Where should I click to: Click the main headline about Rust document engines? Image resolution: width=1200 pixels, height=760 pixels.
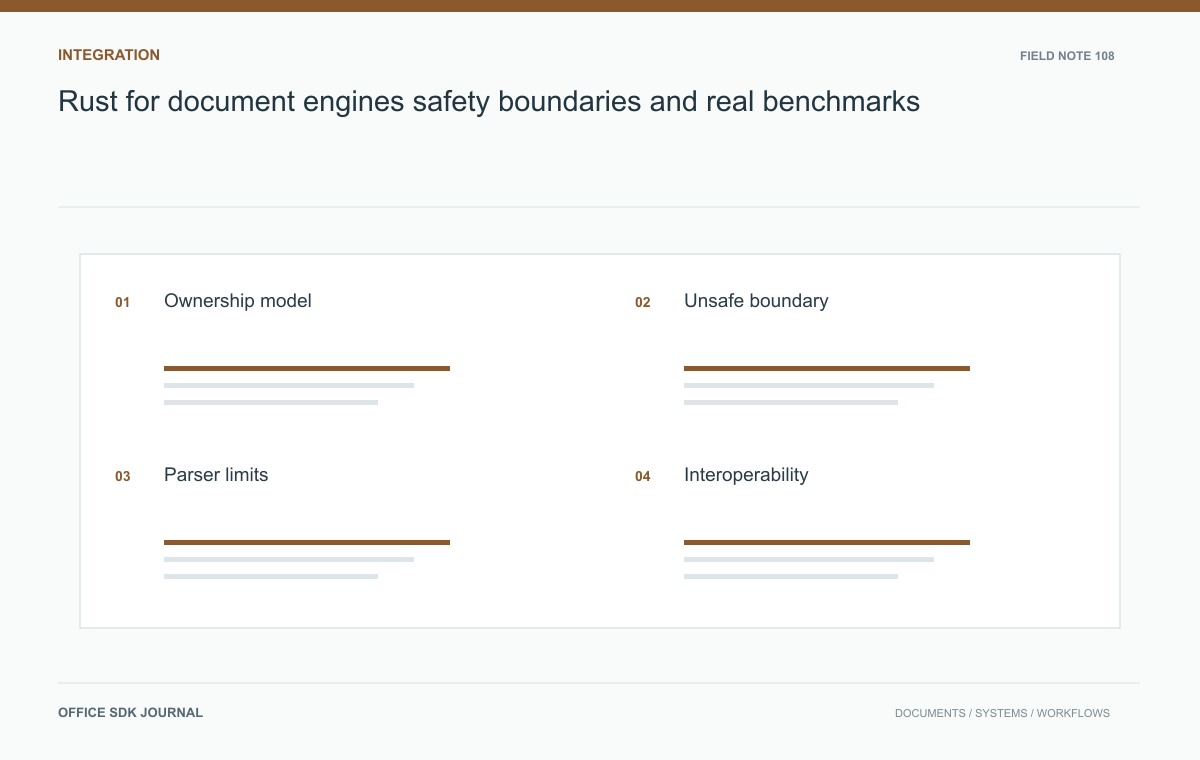pyautogui.click(x=489, y=102)
